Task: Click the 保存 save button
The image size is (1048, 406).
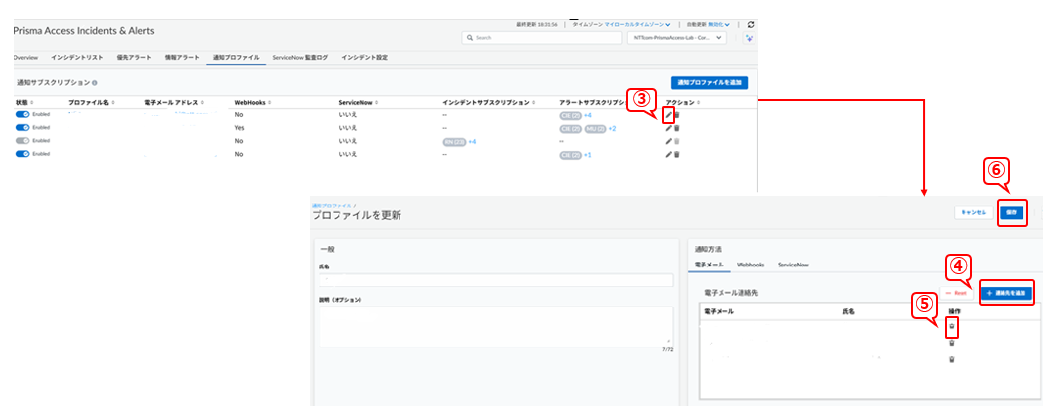Action: tap(1012, 212)
